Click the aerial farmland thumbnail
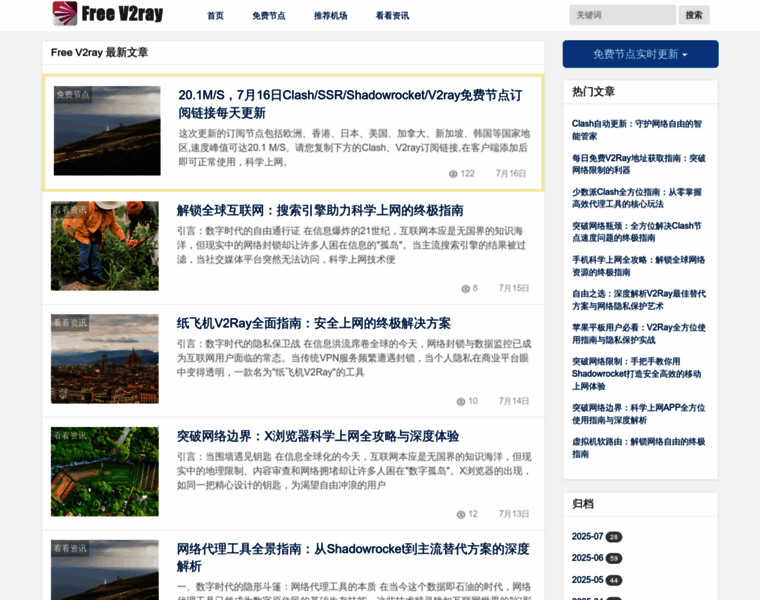This screenshot has height=600, width=760. [x=105, y=472]
